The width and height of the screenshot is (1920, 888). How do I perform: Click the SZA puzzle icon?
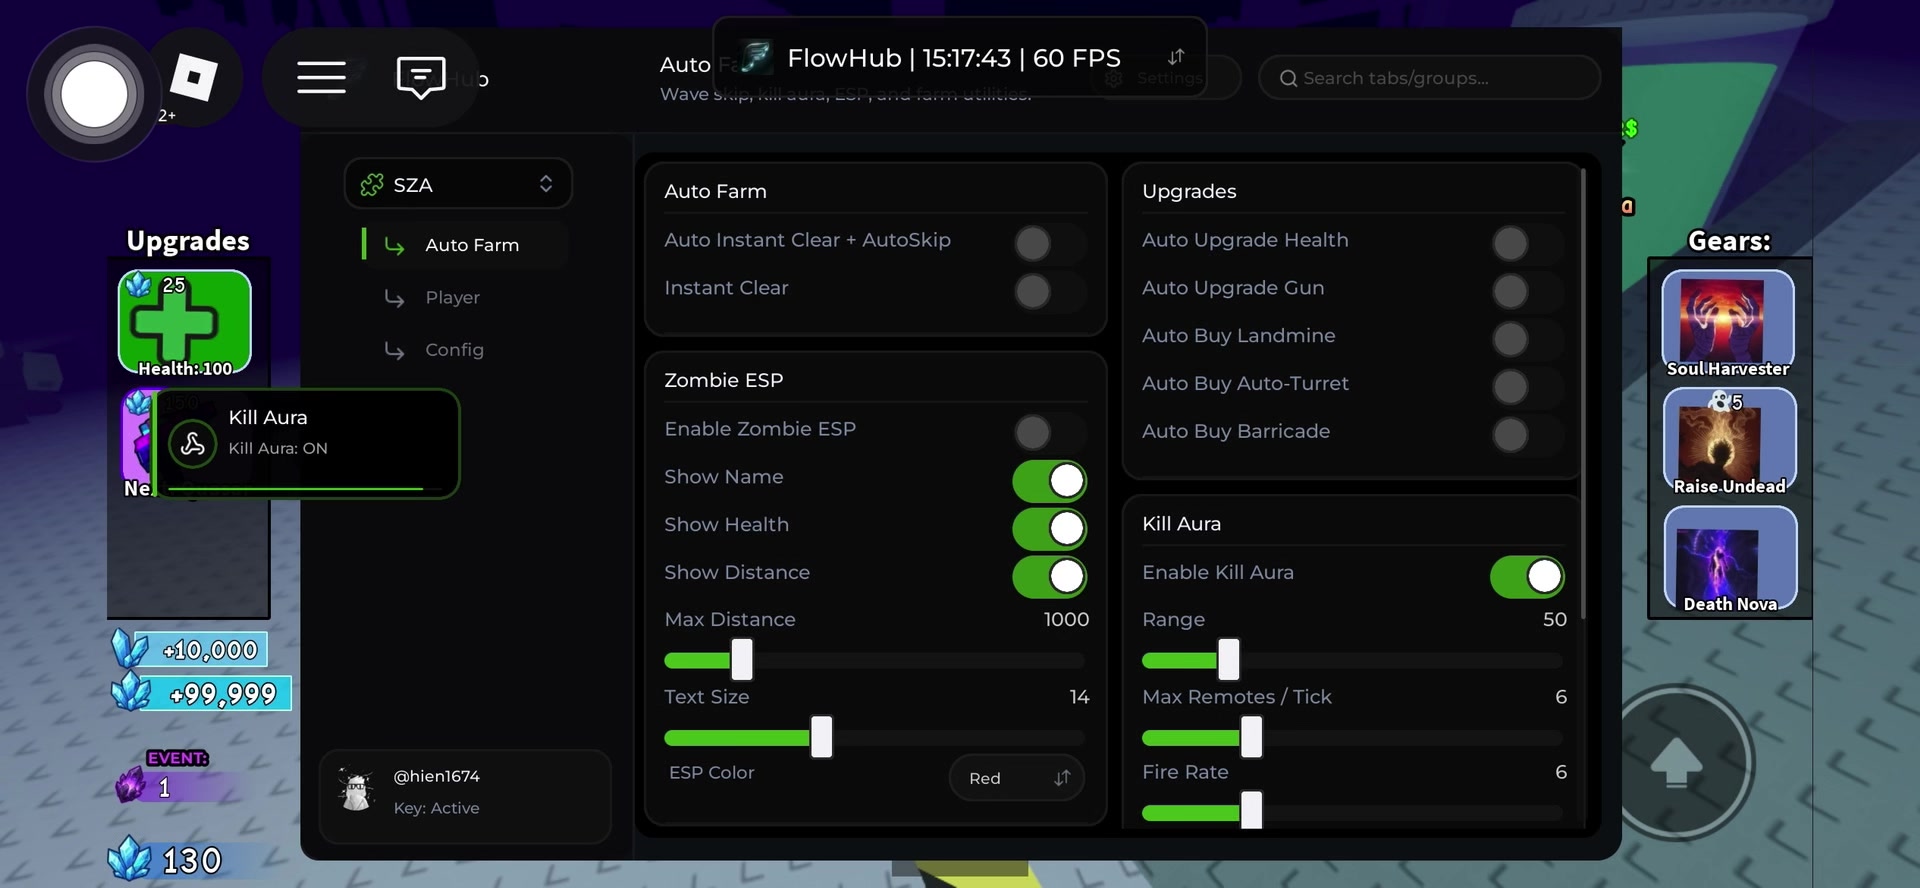click(x=372, y=185)
